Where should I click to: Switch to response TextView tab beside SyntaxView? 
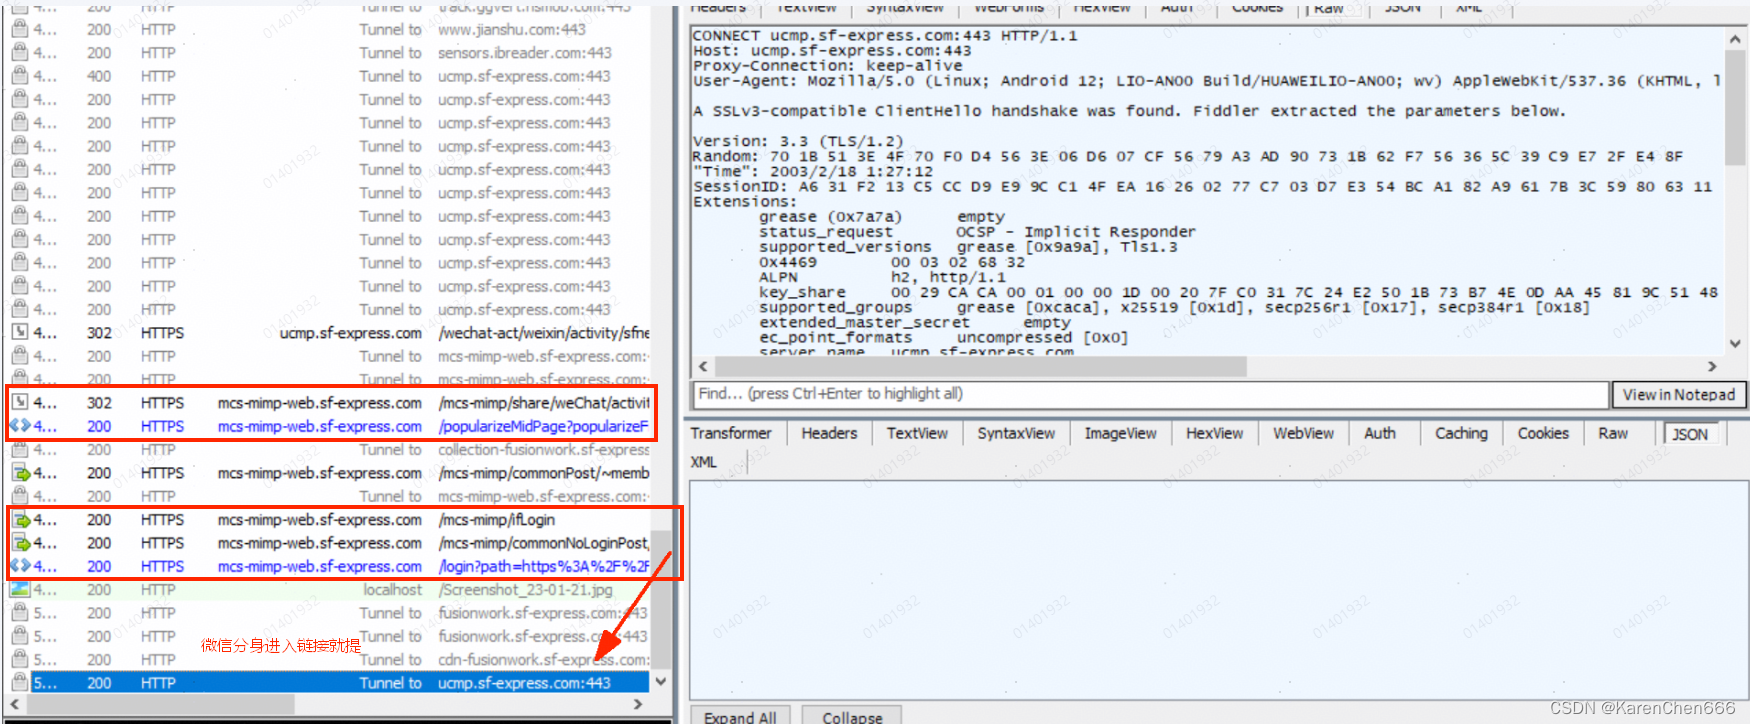click(917, 433)
